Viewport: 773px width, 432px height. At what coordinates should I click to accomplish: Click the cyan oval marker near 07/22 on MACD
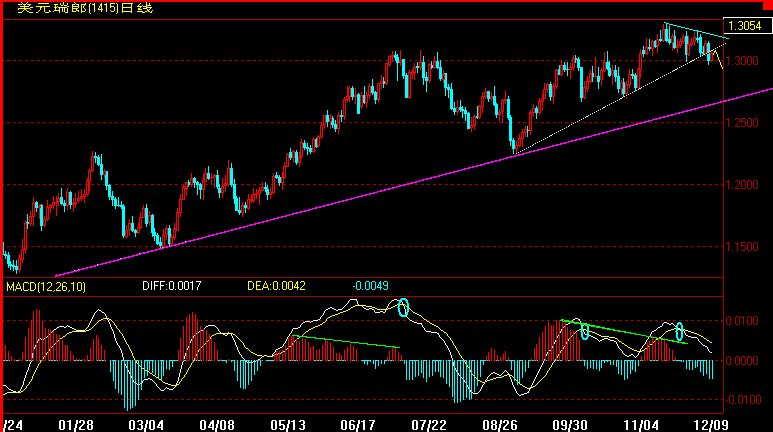tap(403, 307)
